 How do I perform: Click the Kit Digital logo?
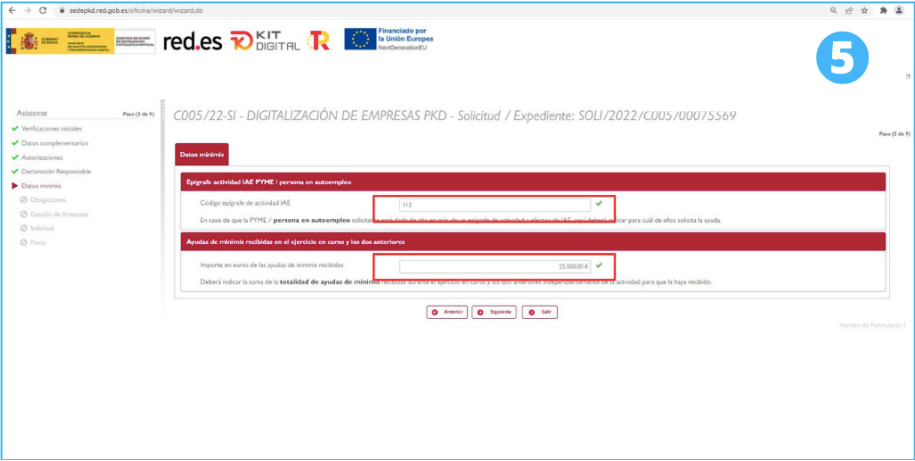click(265, 41)
